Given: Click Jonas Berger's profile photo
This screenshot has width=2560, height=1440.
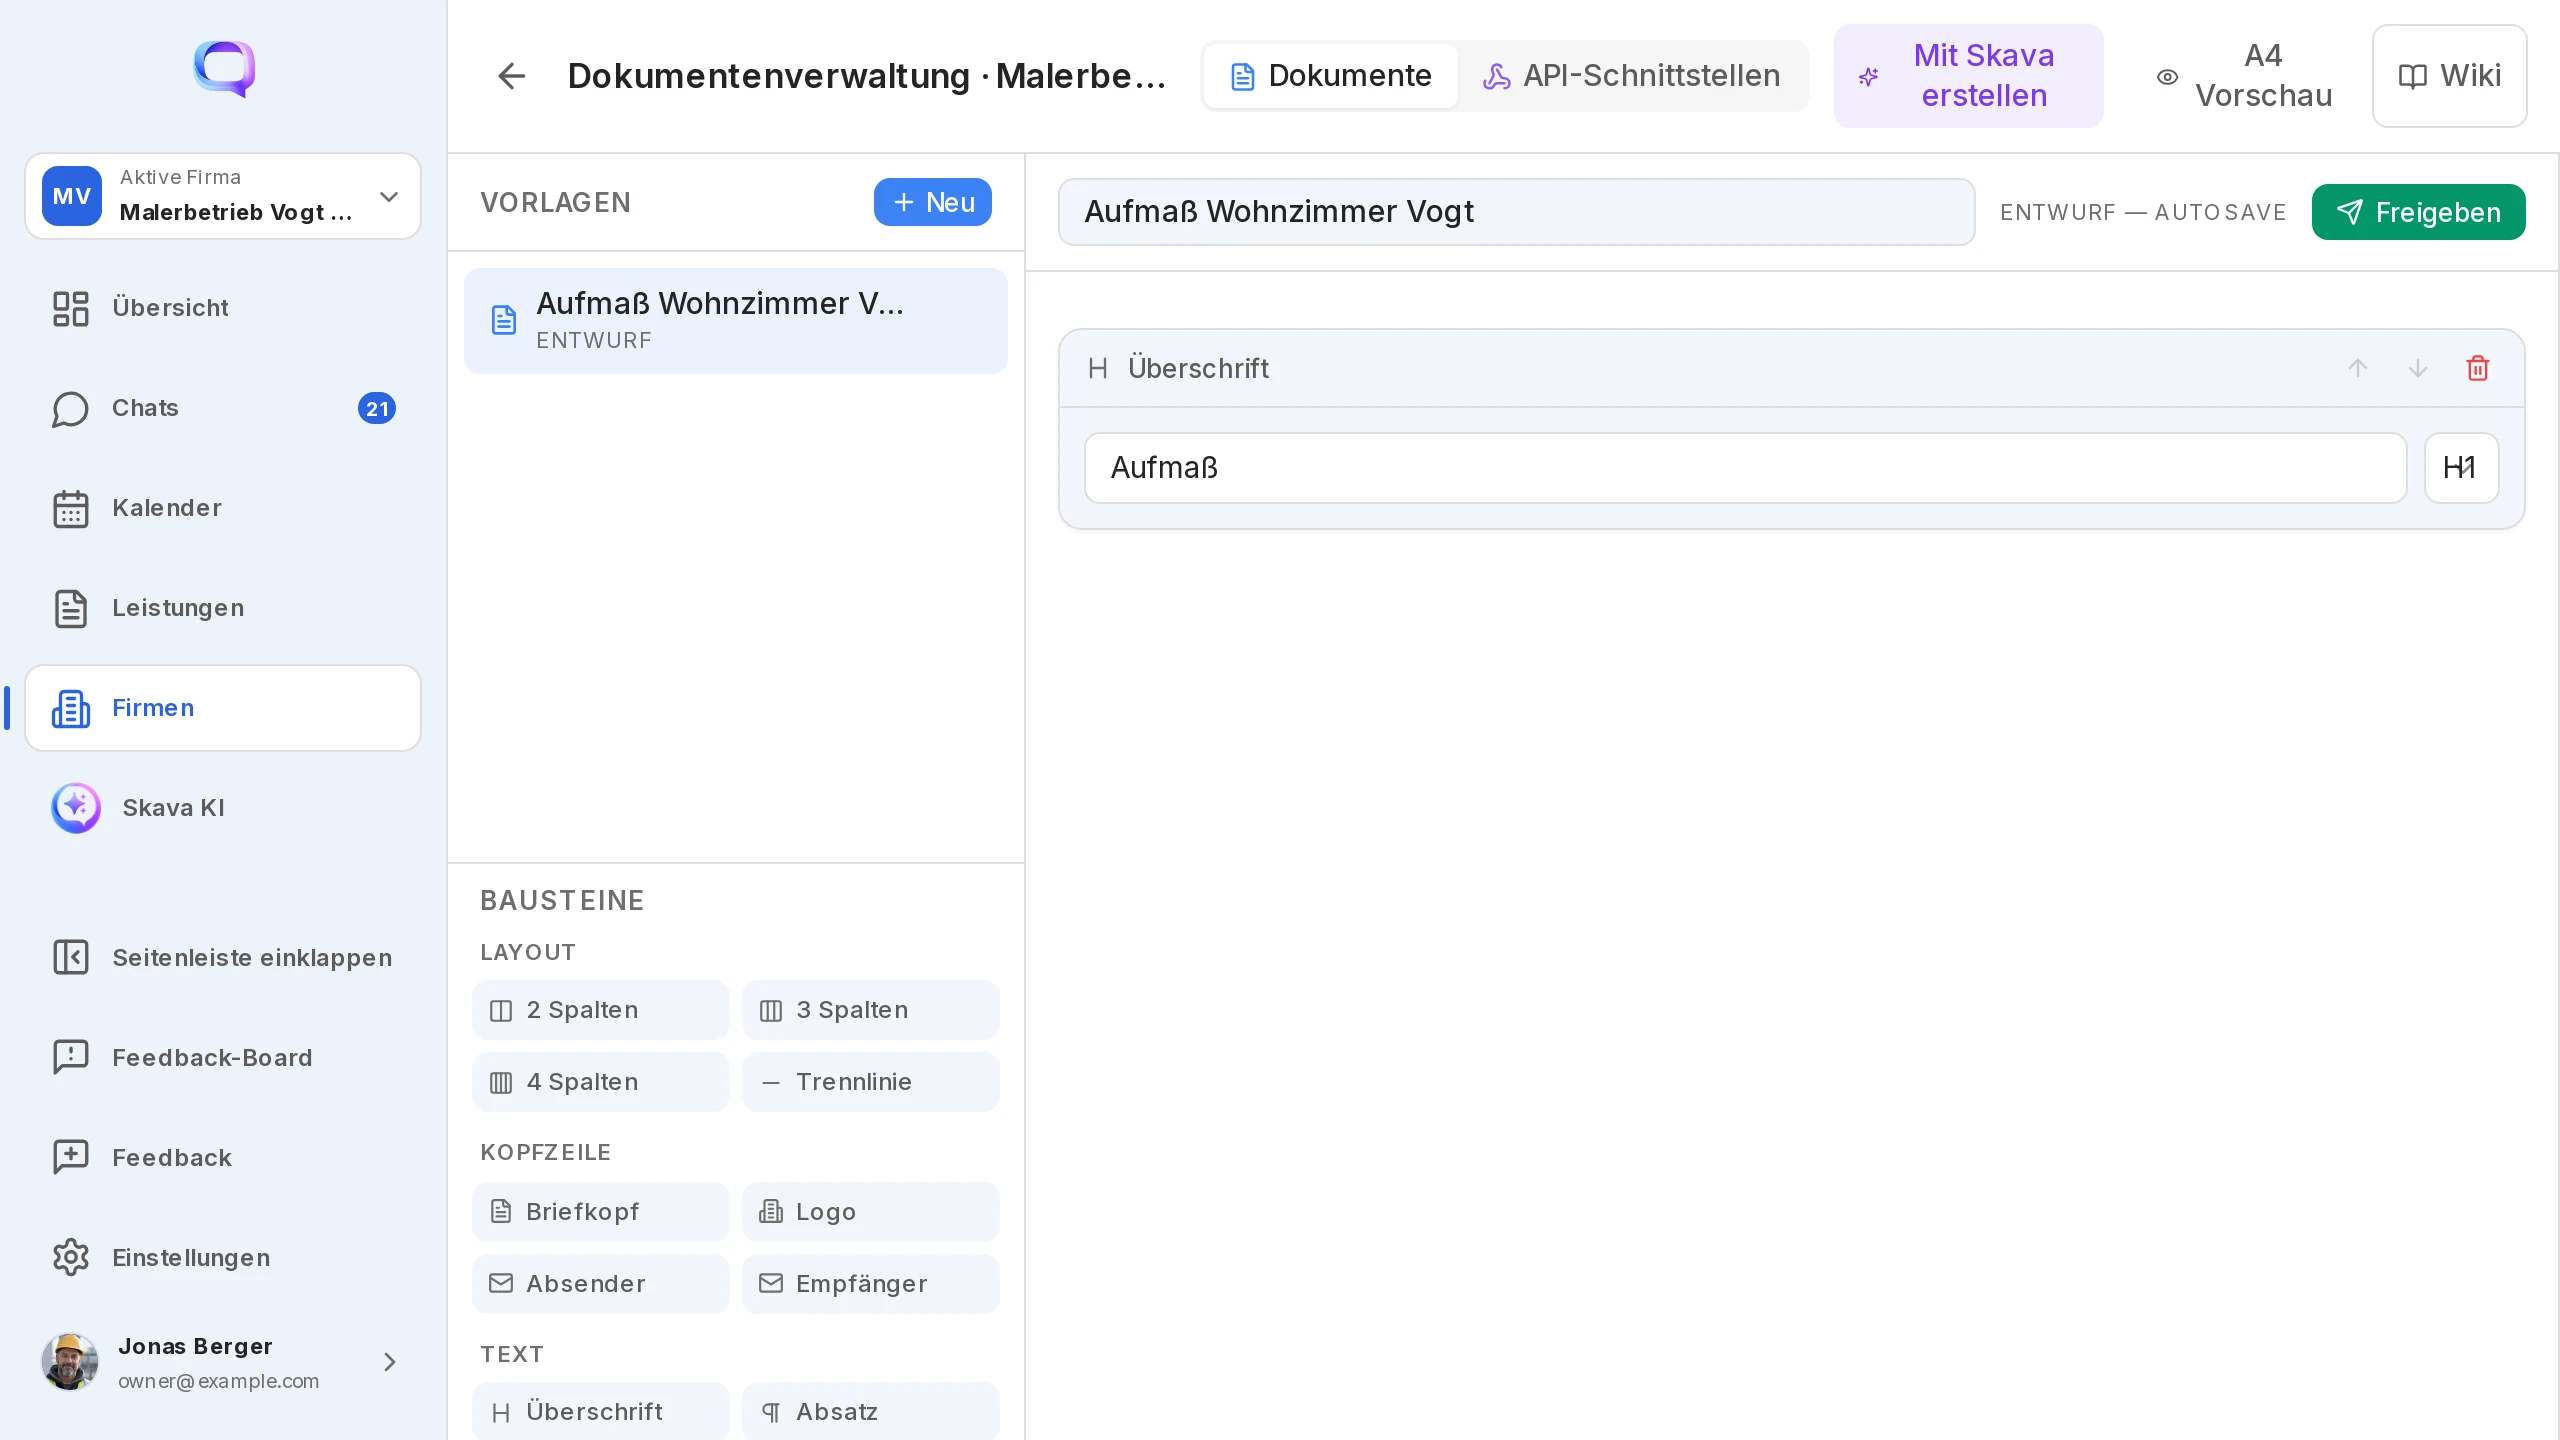Looking at the screenshot, I should point(70,1362).
